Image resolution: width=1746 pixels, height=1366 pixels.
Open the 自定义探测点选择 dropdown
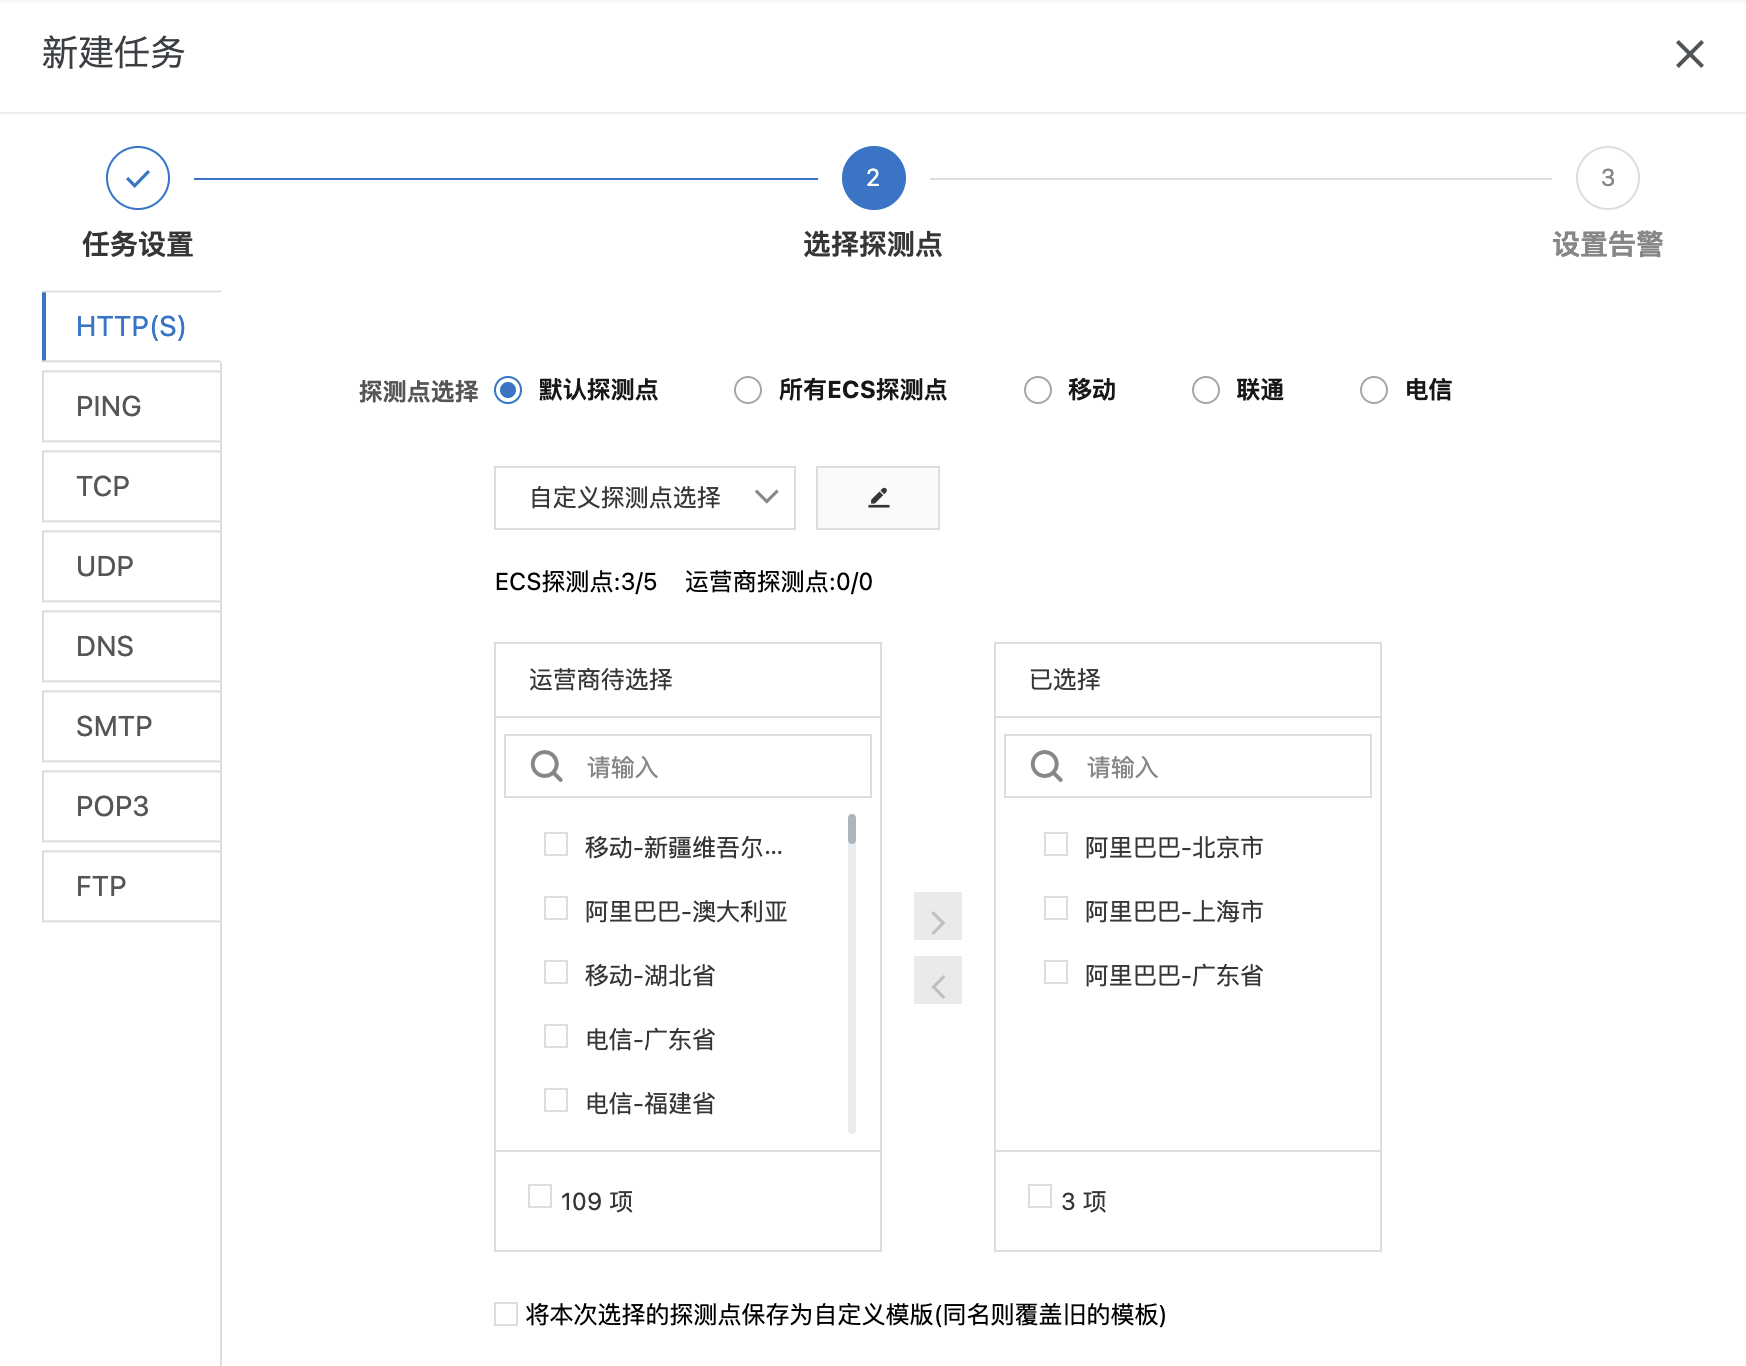tap(644, 498)
